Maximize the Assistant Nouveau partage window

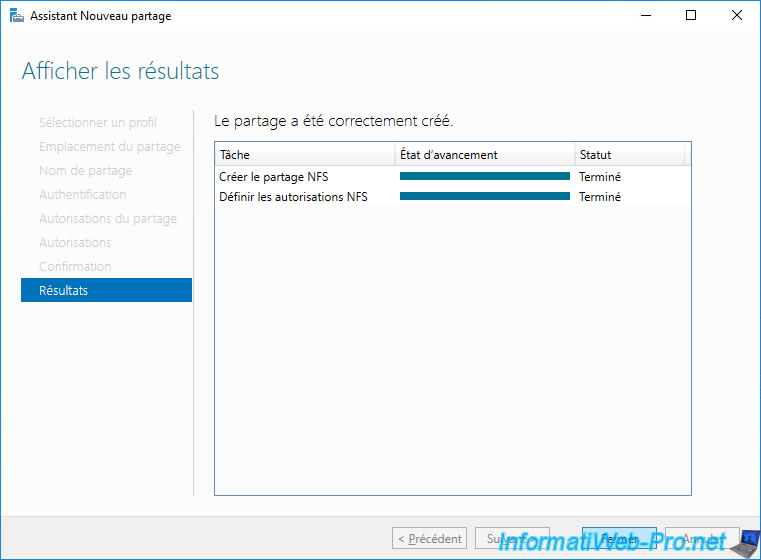[690, 16]
